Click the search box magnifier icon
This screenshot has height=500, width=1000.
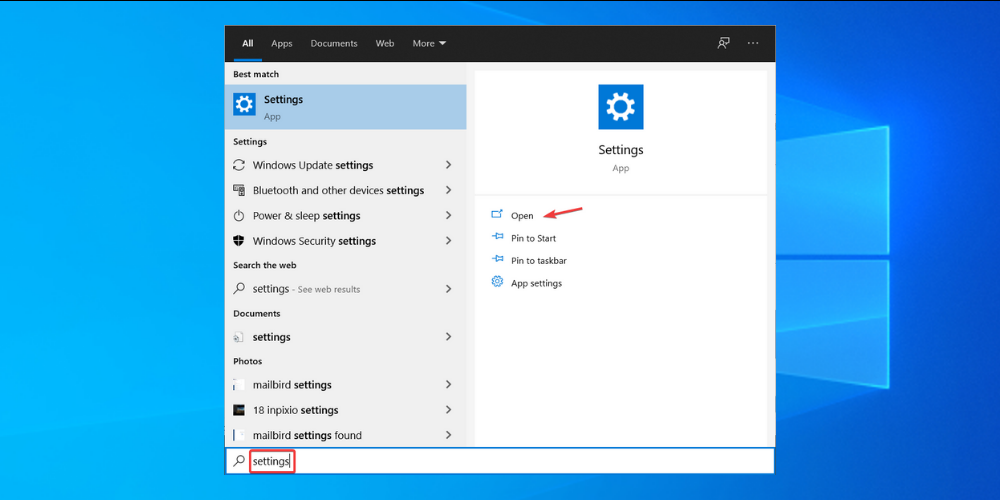click(x=239, y=460)
